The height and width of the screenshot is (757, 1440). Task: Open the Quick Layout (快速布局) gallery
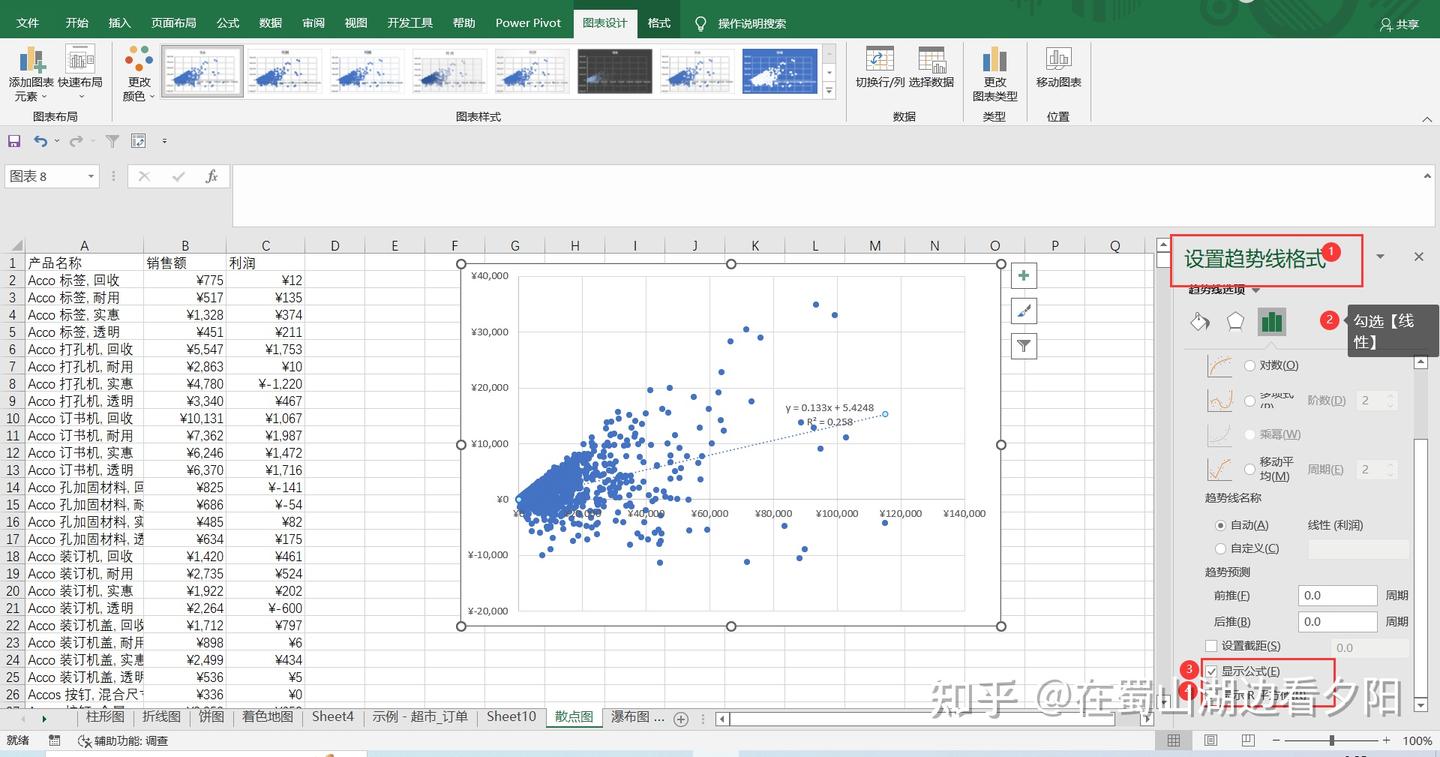point(80,74)
